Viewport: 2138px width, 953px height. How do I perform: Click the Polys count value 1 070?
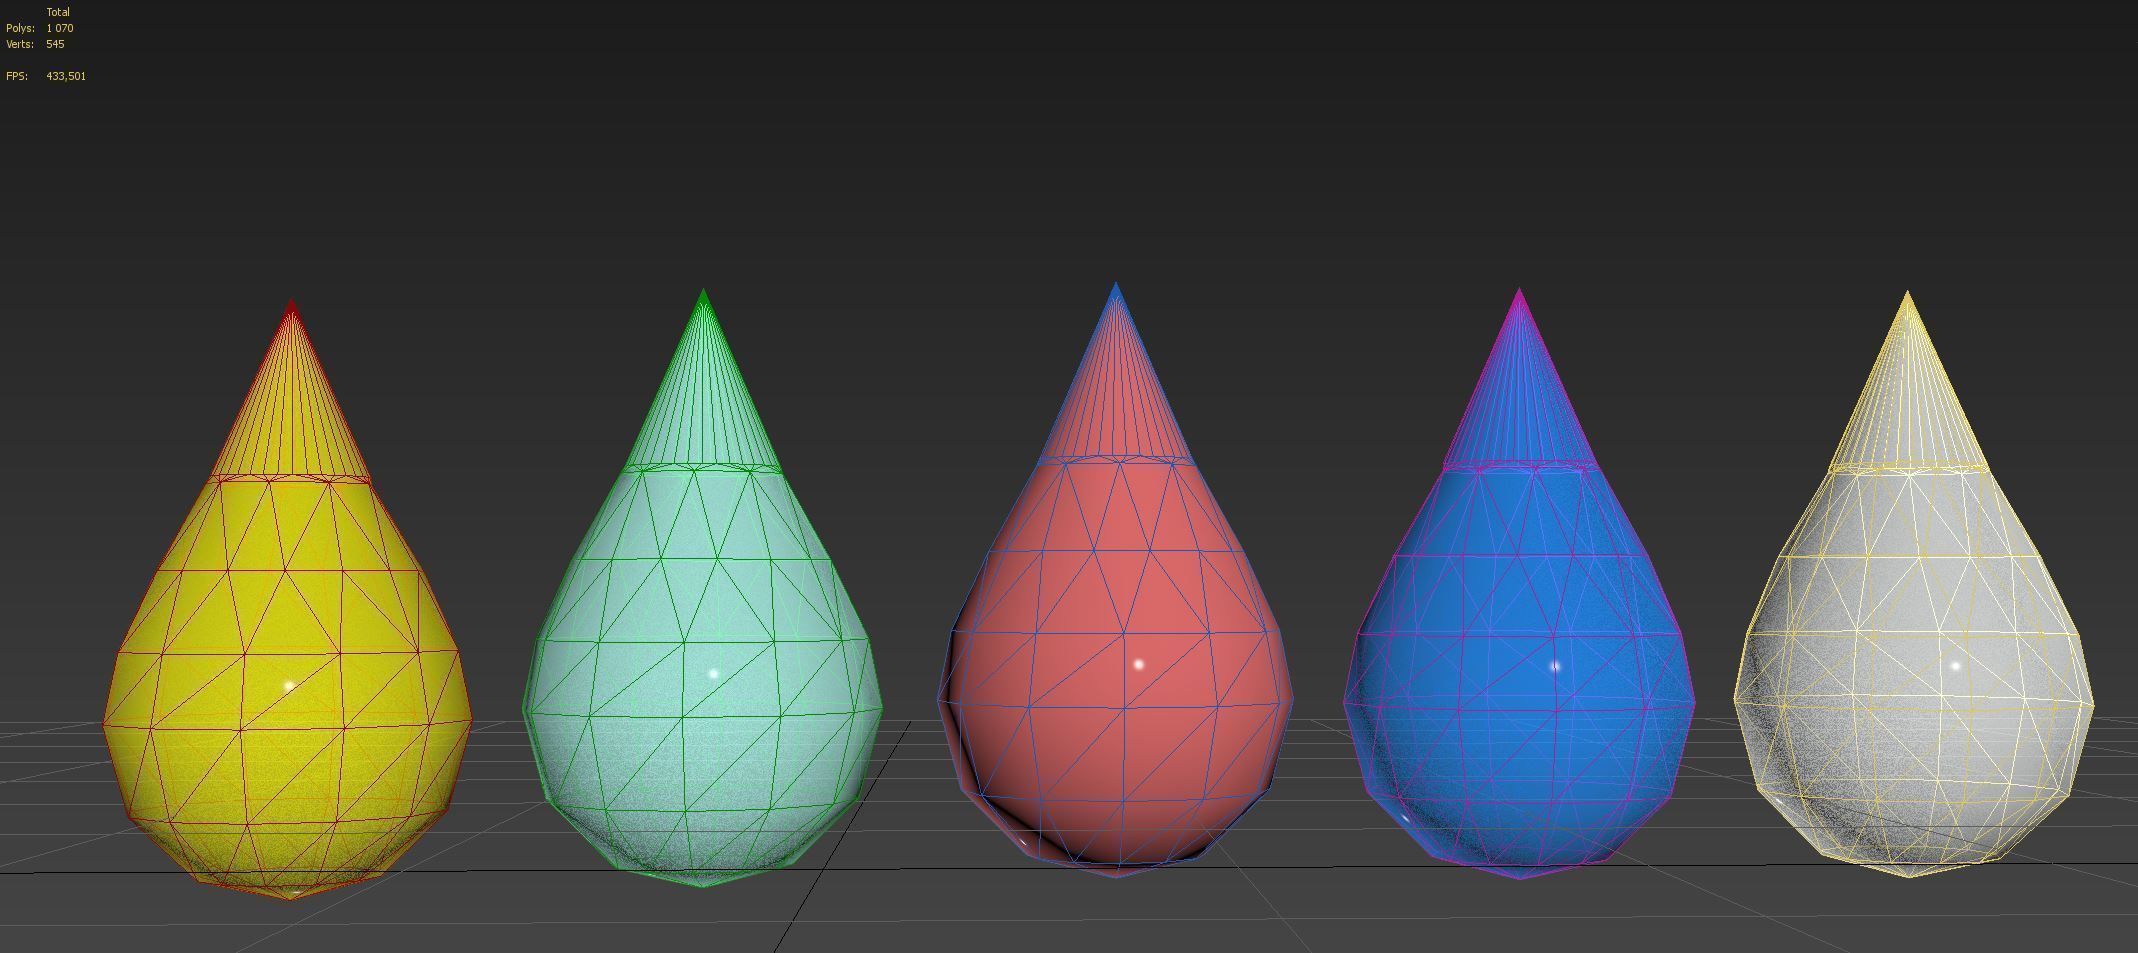click(x=60, y=28)
